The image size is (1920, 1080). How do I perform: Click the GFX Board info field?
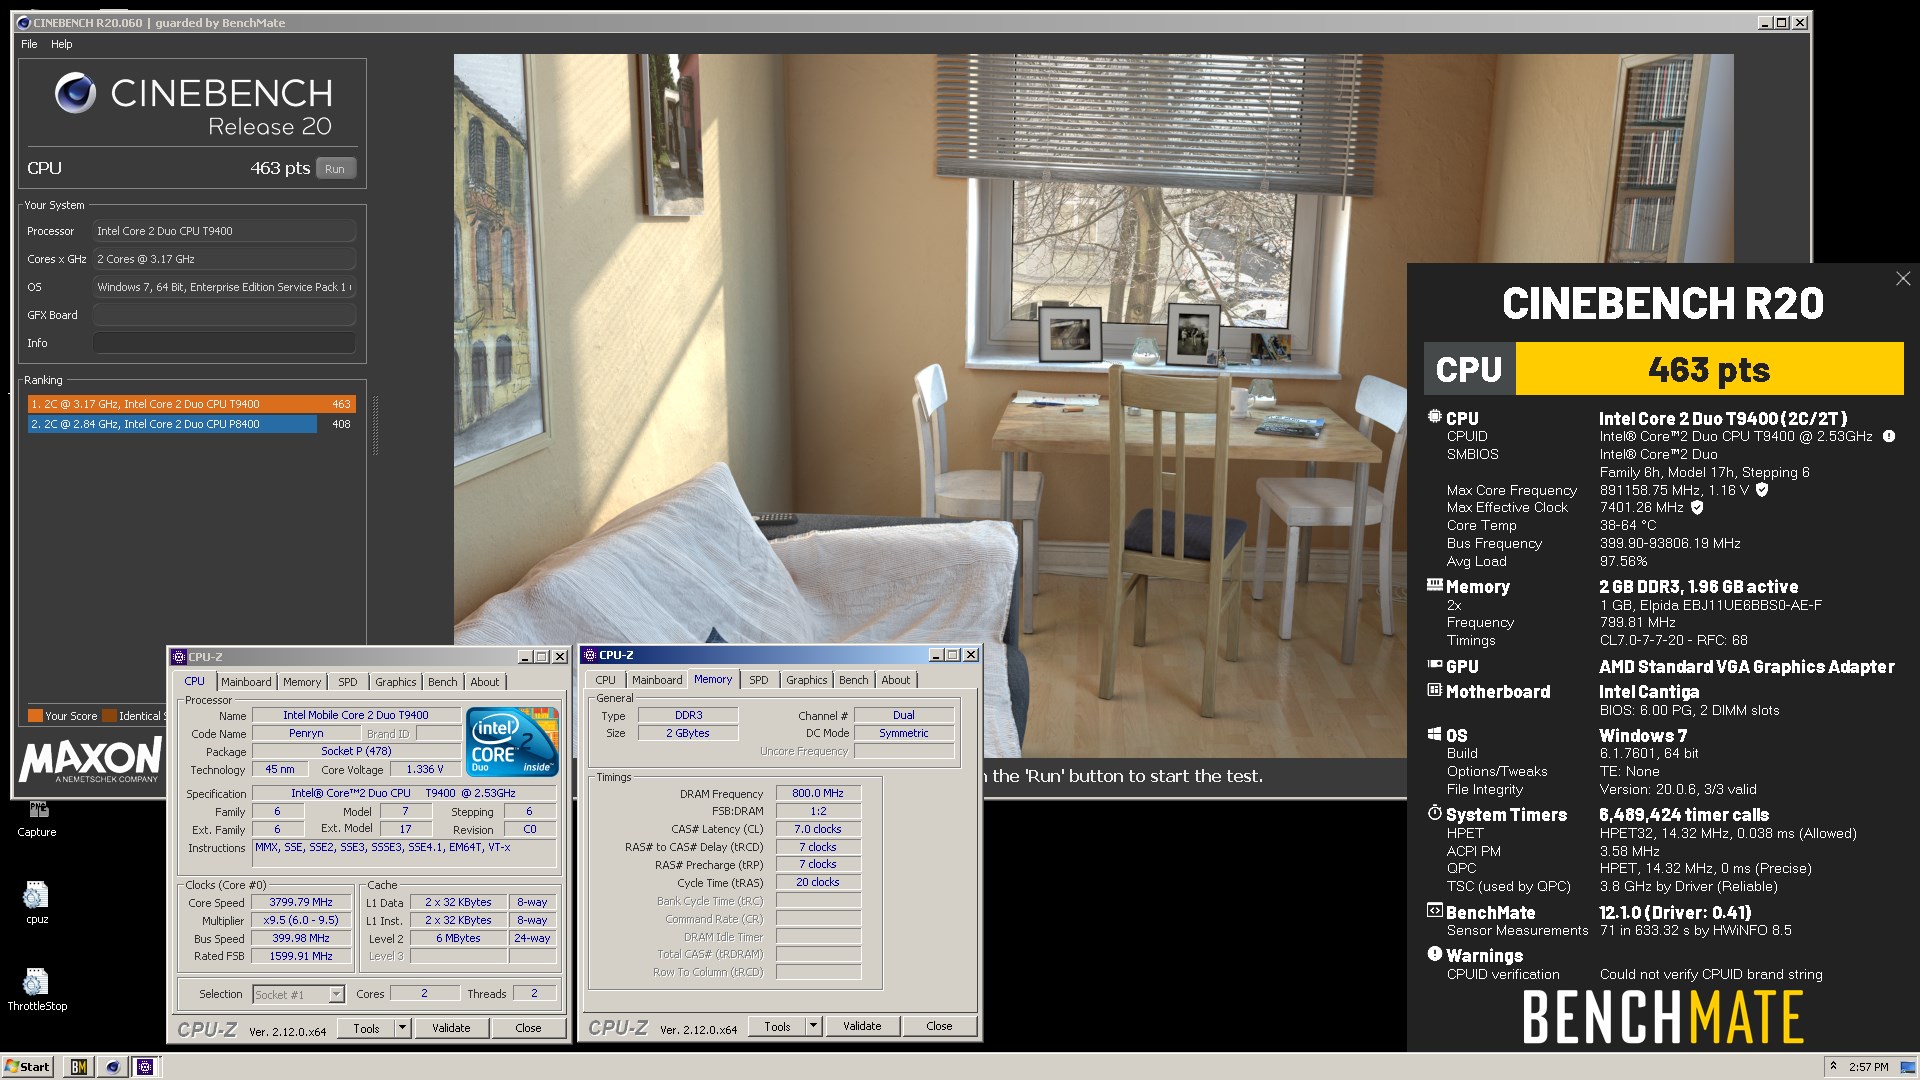pos(224,315)
